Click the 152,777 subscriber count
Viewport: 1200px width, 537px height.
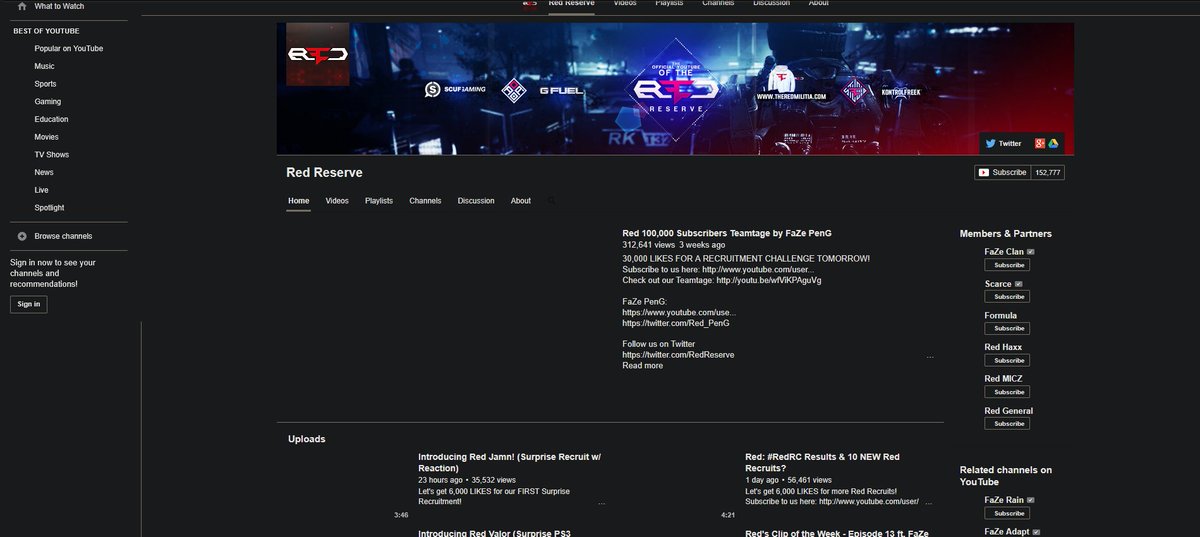coord(1048,172)
